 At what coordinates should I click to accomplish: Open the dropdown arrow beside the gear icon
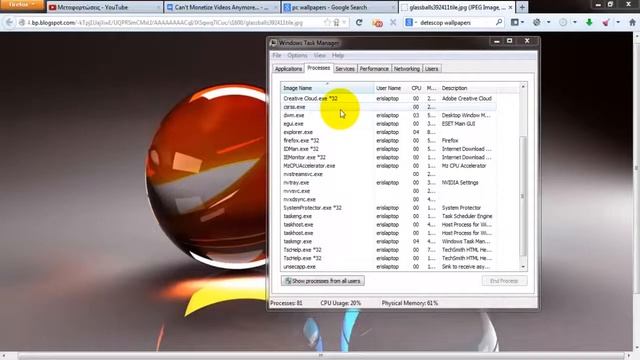pos(548,23)
